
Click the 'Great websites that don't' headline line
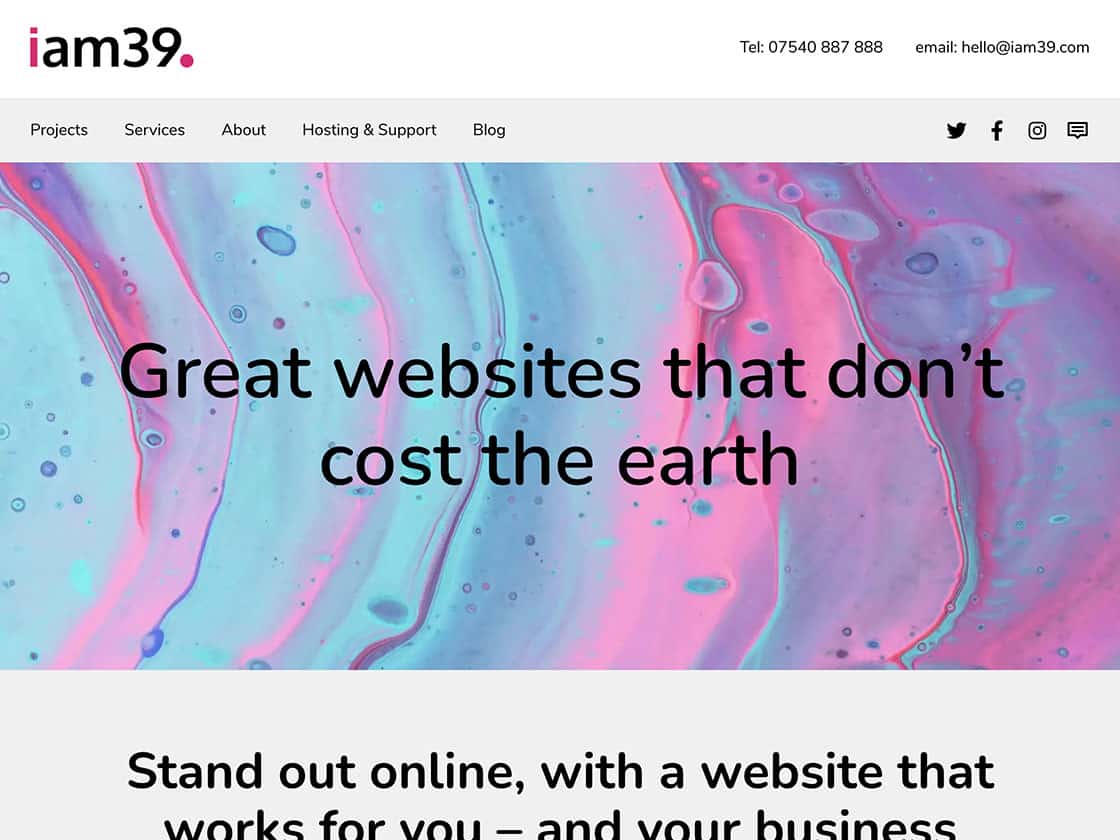coord(562,371)
